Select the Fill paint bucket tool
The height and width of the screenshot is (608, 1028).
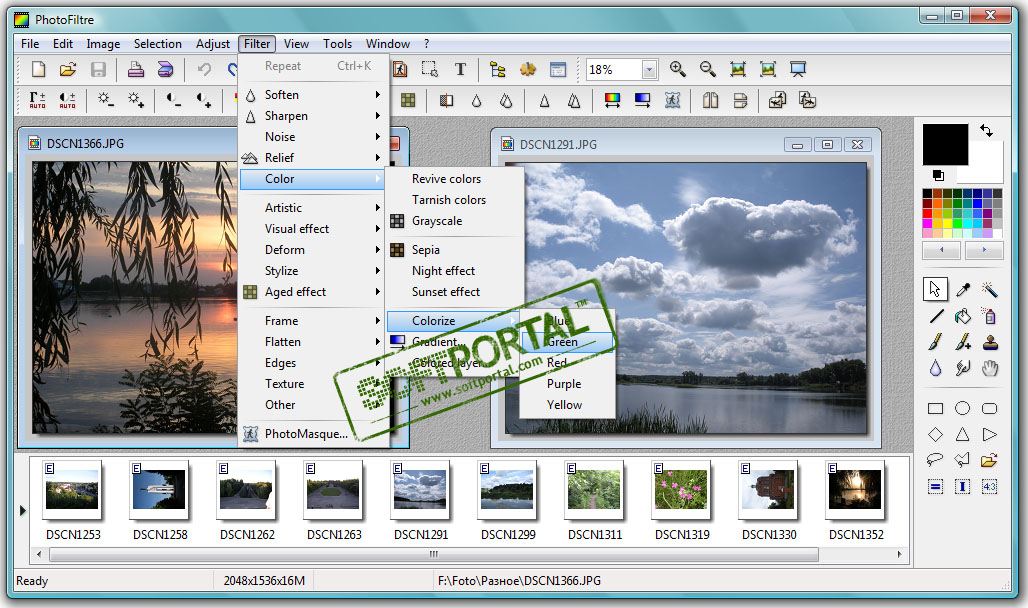pyautogui.click(x=962, y=316)
